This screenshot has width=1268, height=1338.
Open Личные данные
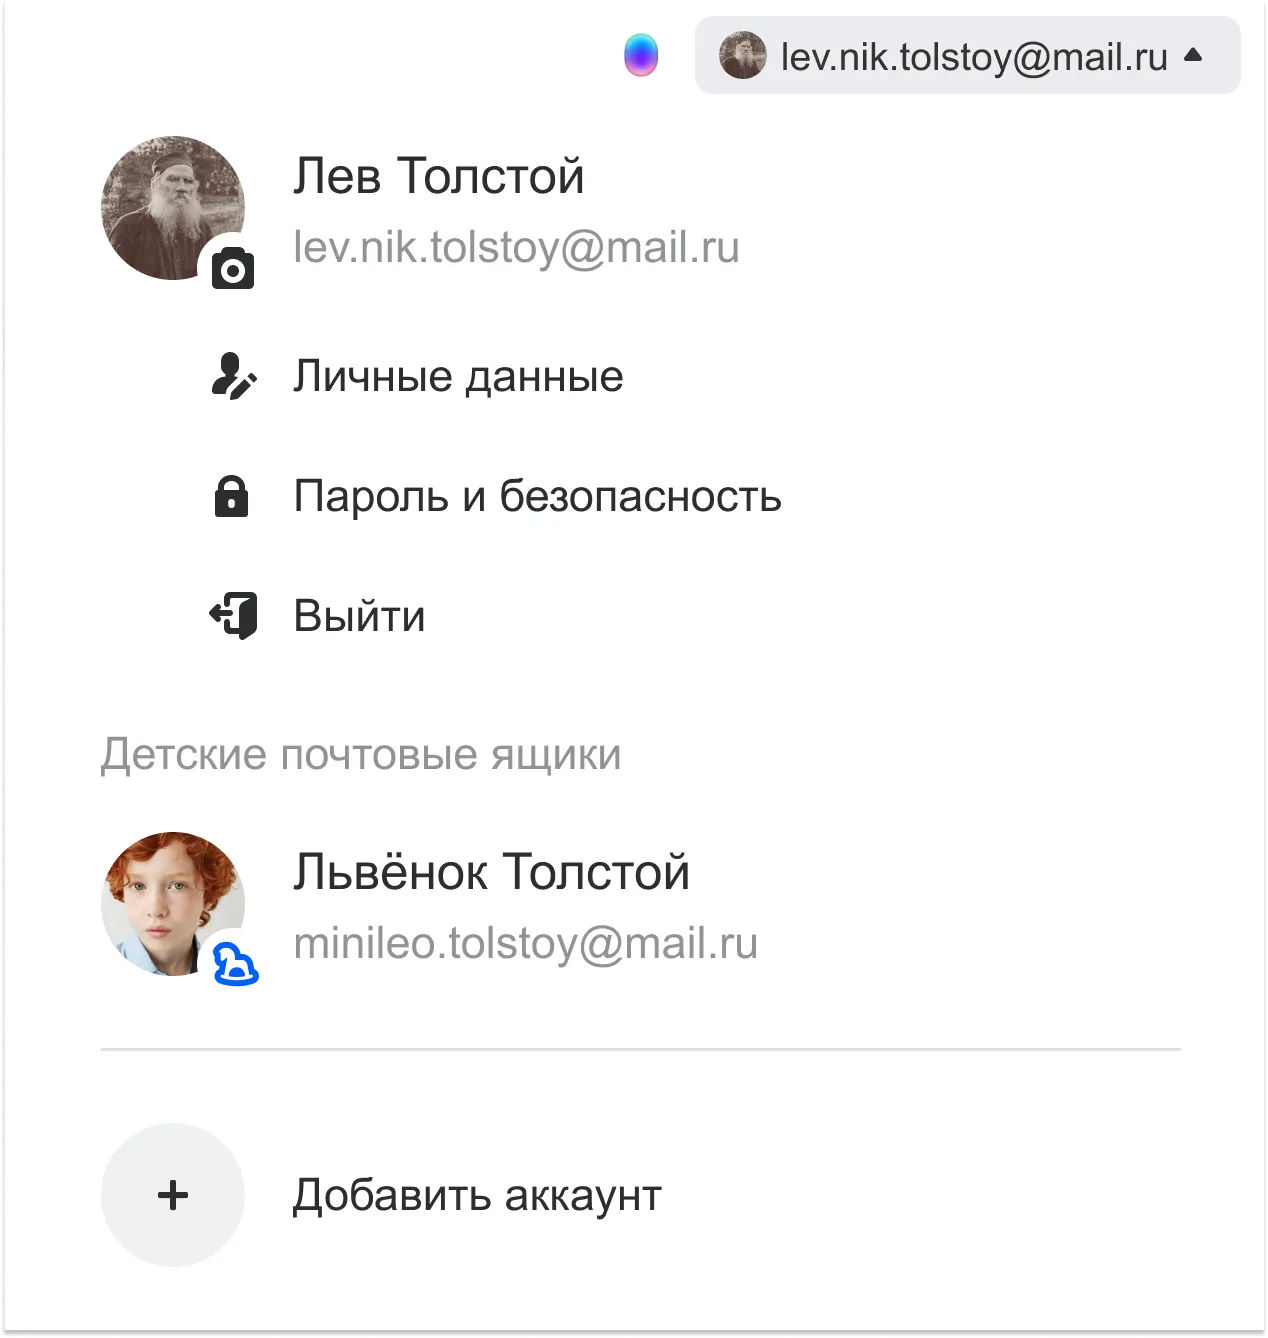(458, 377)
